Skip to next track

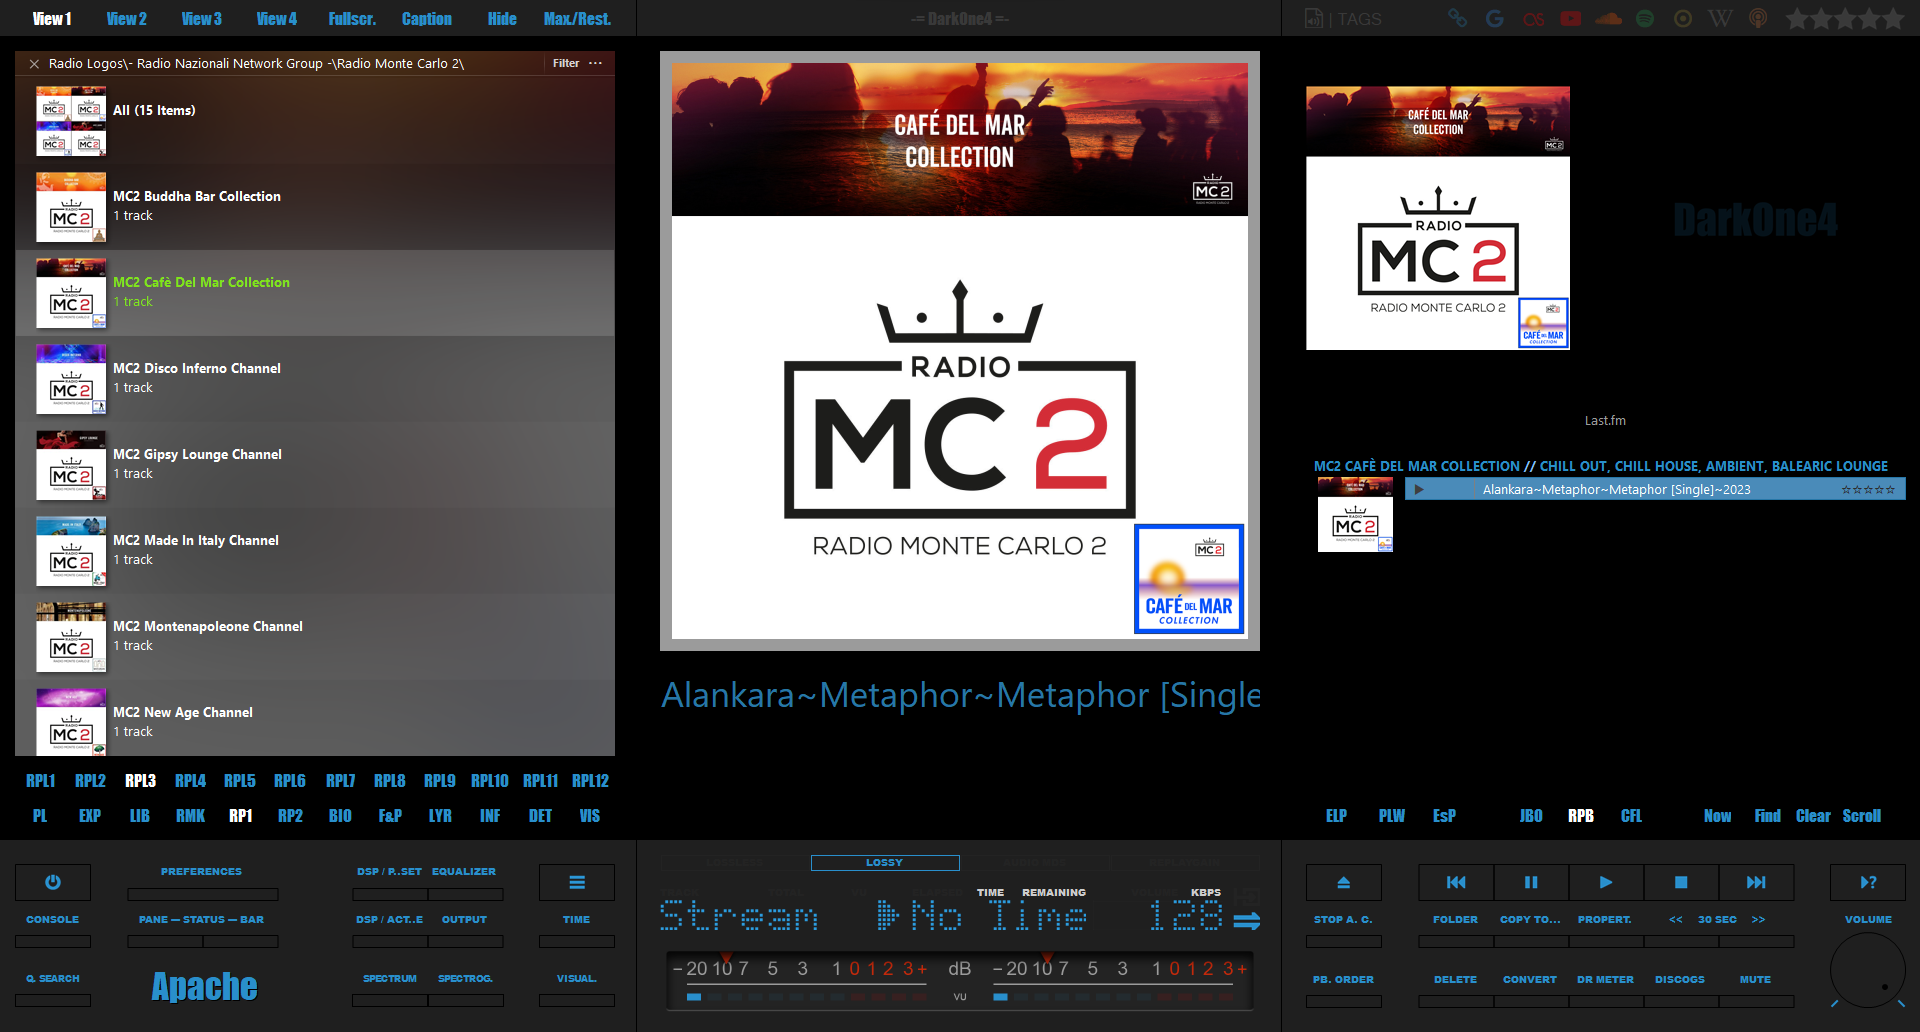tap(1756, 882)
